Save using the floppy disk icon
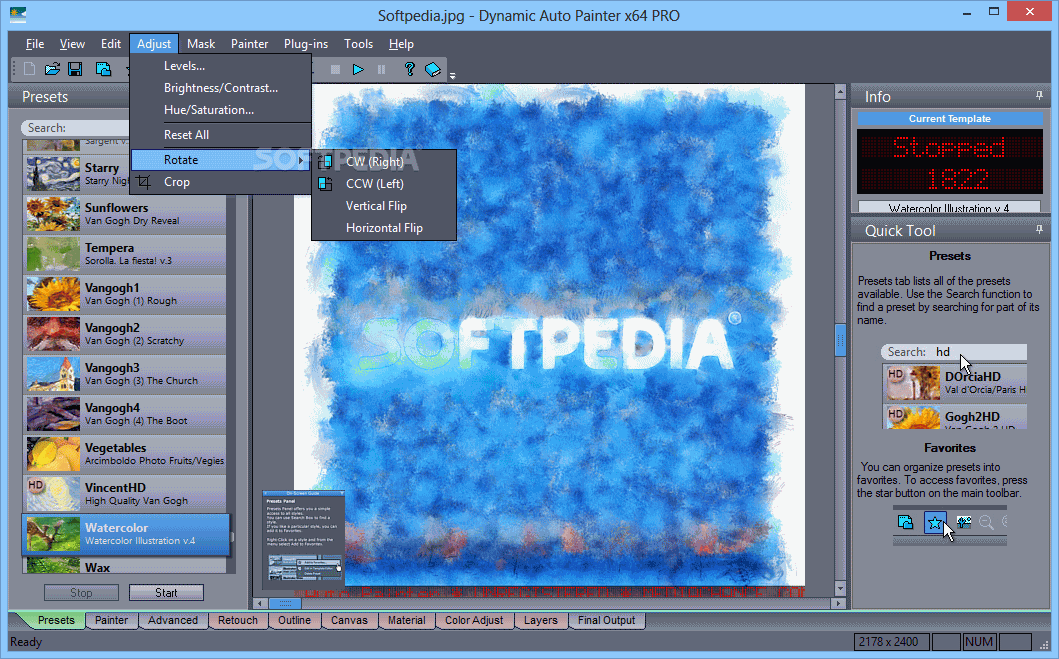Viewport: 1059px width, 659px height. tap(75, 69)
